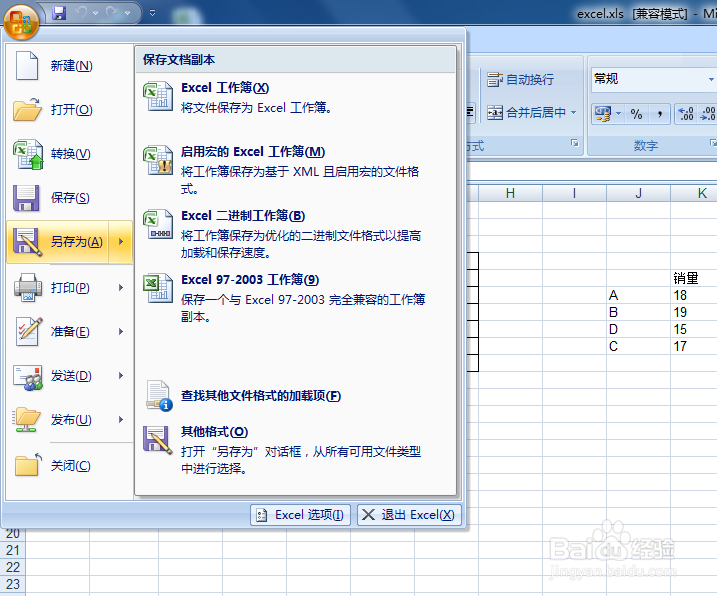The image size is (717, 596).
Task: Click the 转换 convert icon
Action: [x=28, y=154]
